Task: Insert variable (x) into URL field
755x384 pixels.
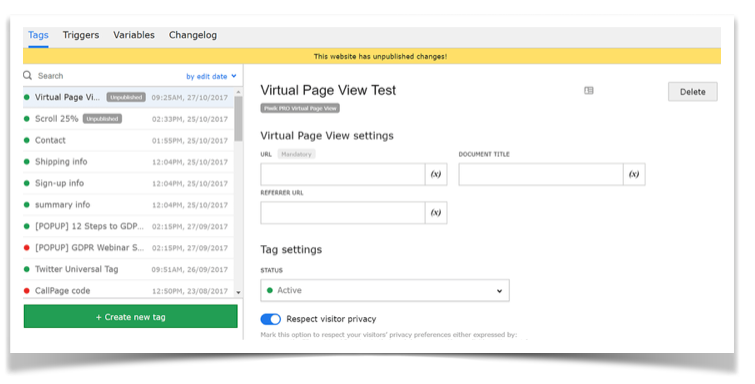Action: pos(436,174)
